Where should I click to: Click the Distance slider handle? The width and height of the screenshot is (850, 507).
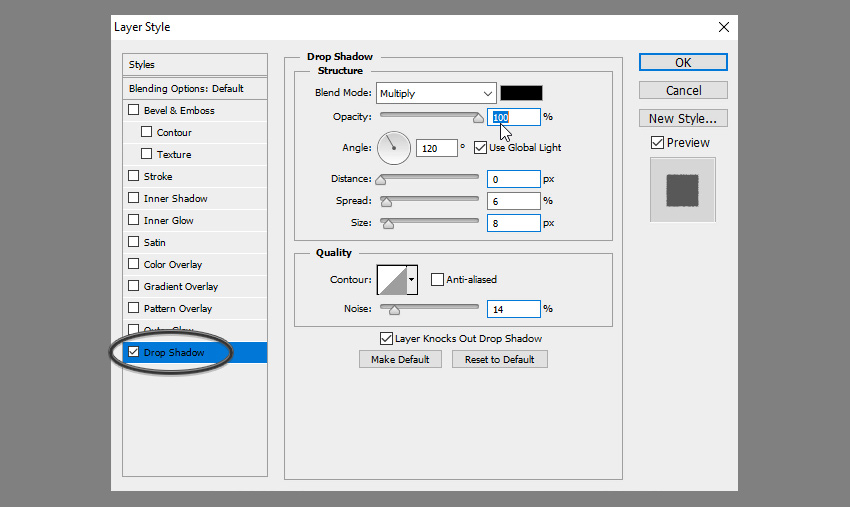click(x=381, y=180)
